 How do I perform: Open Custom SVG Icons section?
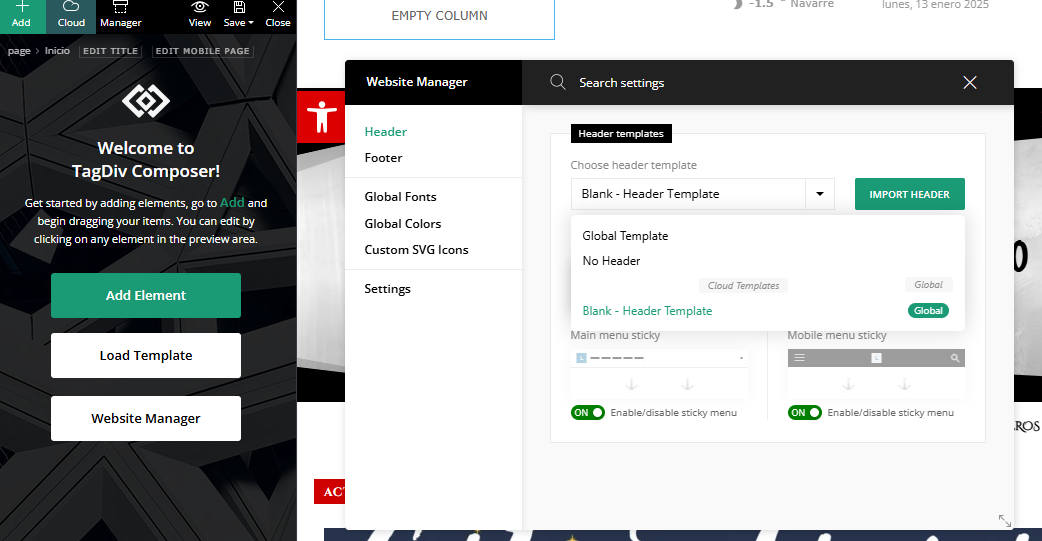coord(417,250)
